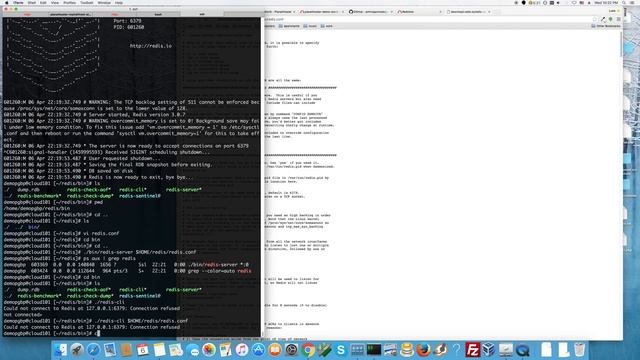This screenshot has height=360, width=640.
Task: Open Skype from the dock
Action: [341, 350]
